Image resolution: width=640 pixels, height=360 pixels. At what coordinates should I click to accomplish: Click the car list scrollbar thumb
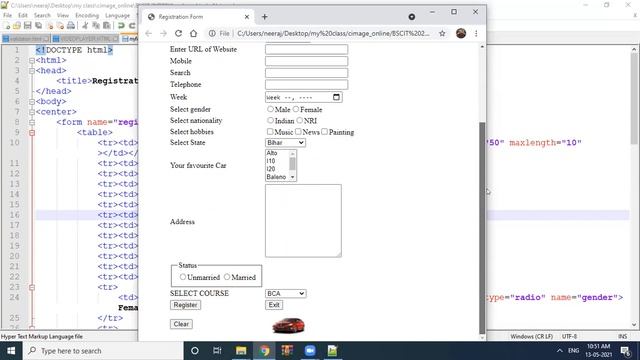(x=292, y=163)
